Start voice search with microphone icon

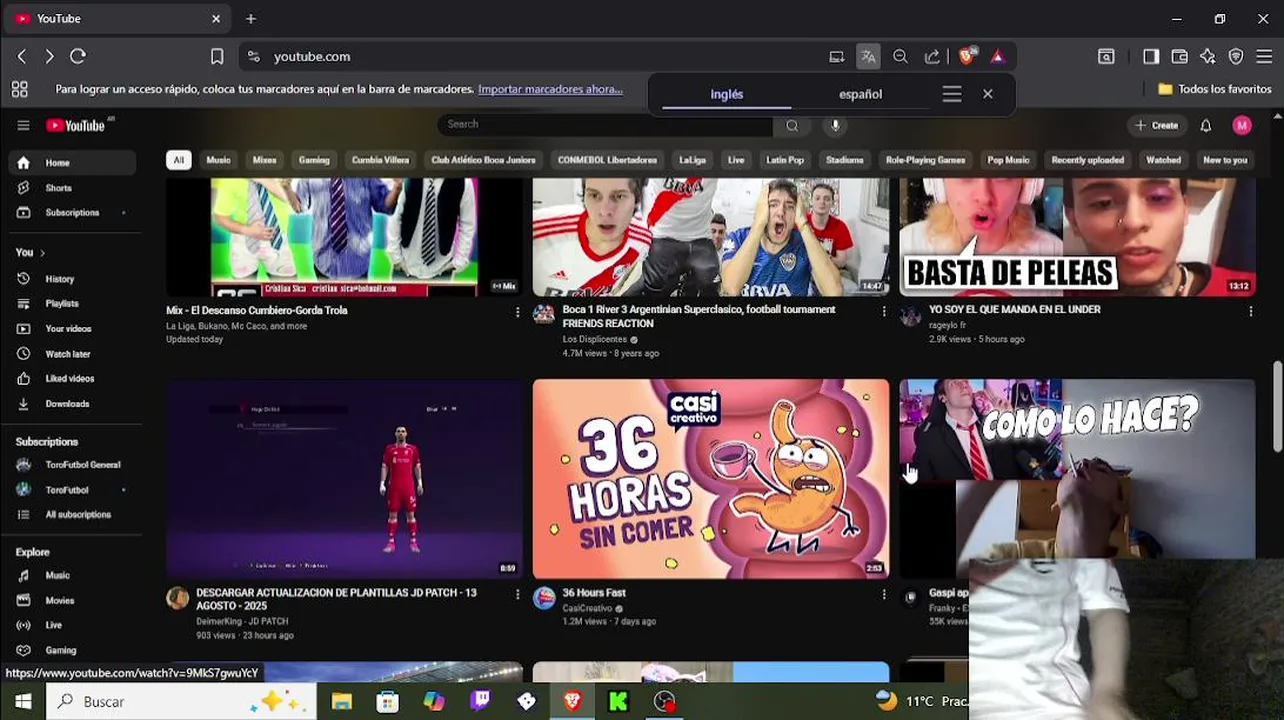[835, 125]
